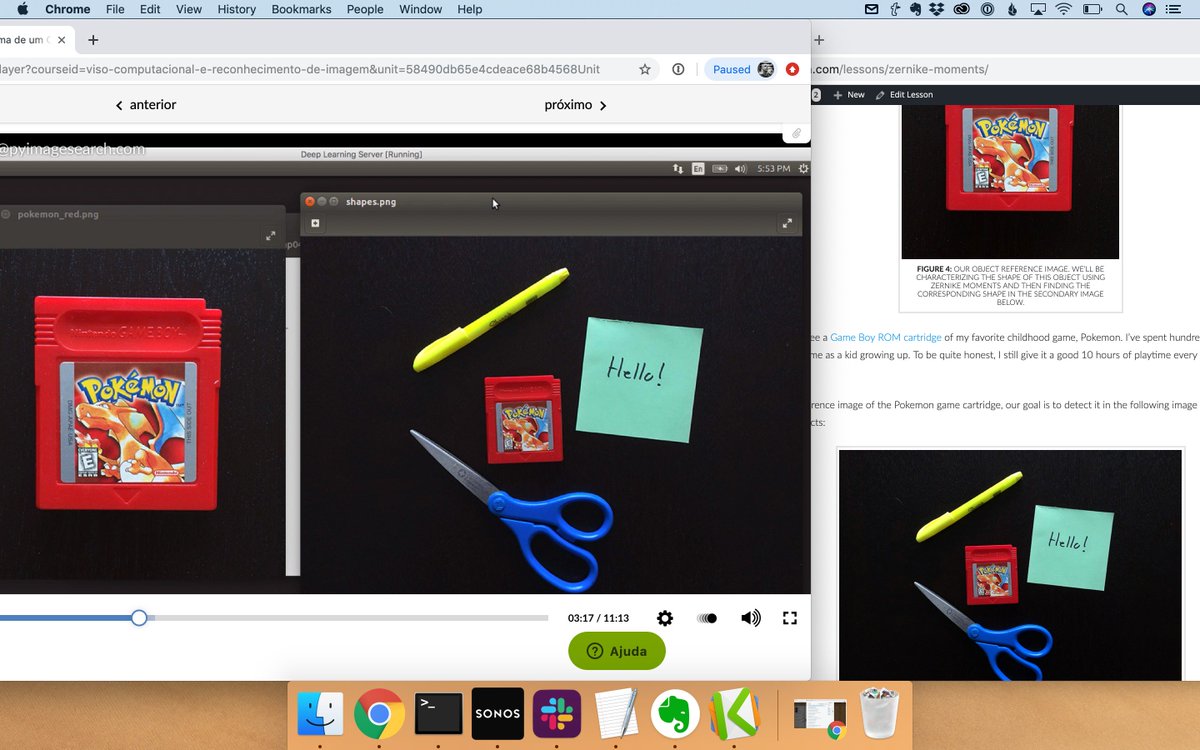Click the circled-I extension icon in Chrome toolbar
1200x750 pixels.
tap(678, 70)
